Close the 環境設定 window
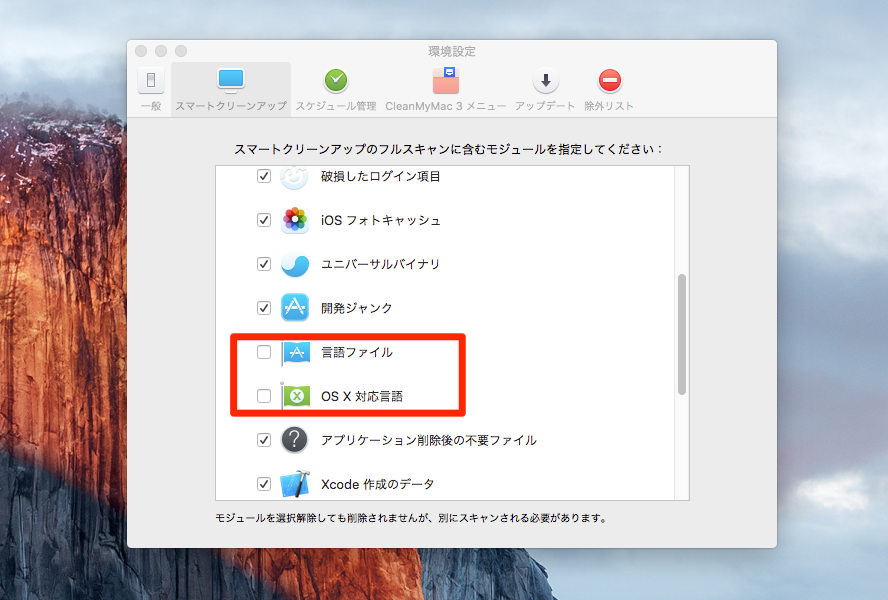This screenshot has width=888, height=600. pos(141,51)
